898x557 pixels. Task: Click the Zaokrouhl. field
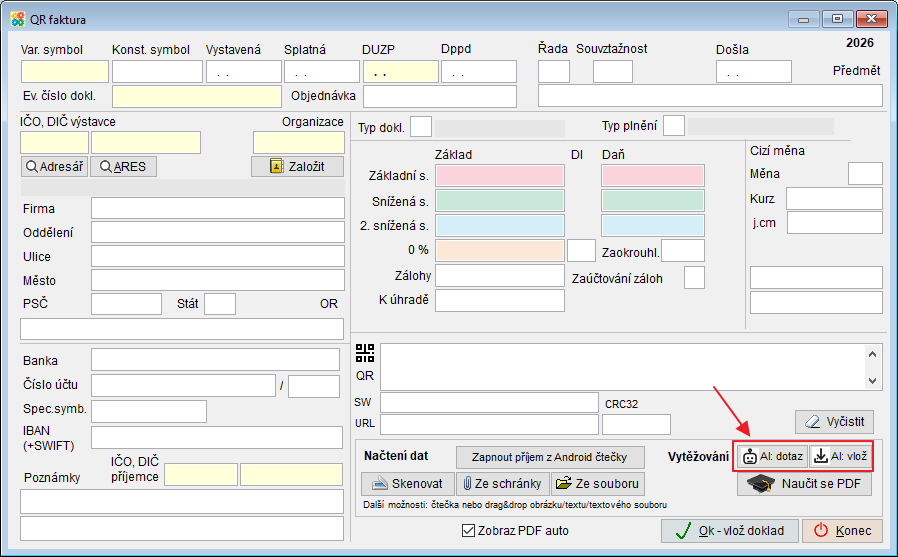click(683, 251)
